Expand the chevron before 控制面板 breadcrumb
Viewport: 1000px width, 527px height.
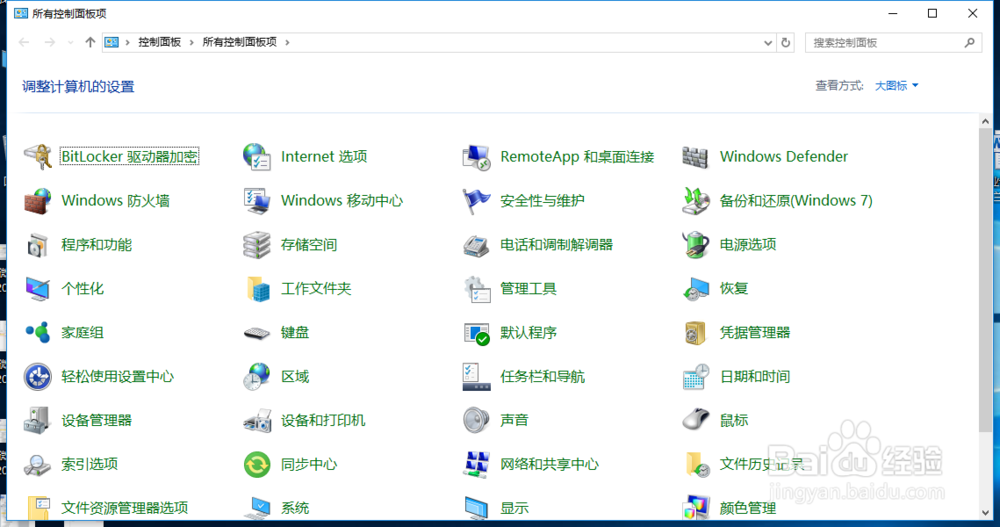click(x=128, y=43)
